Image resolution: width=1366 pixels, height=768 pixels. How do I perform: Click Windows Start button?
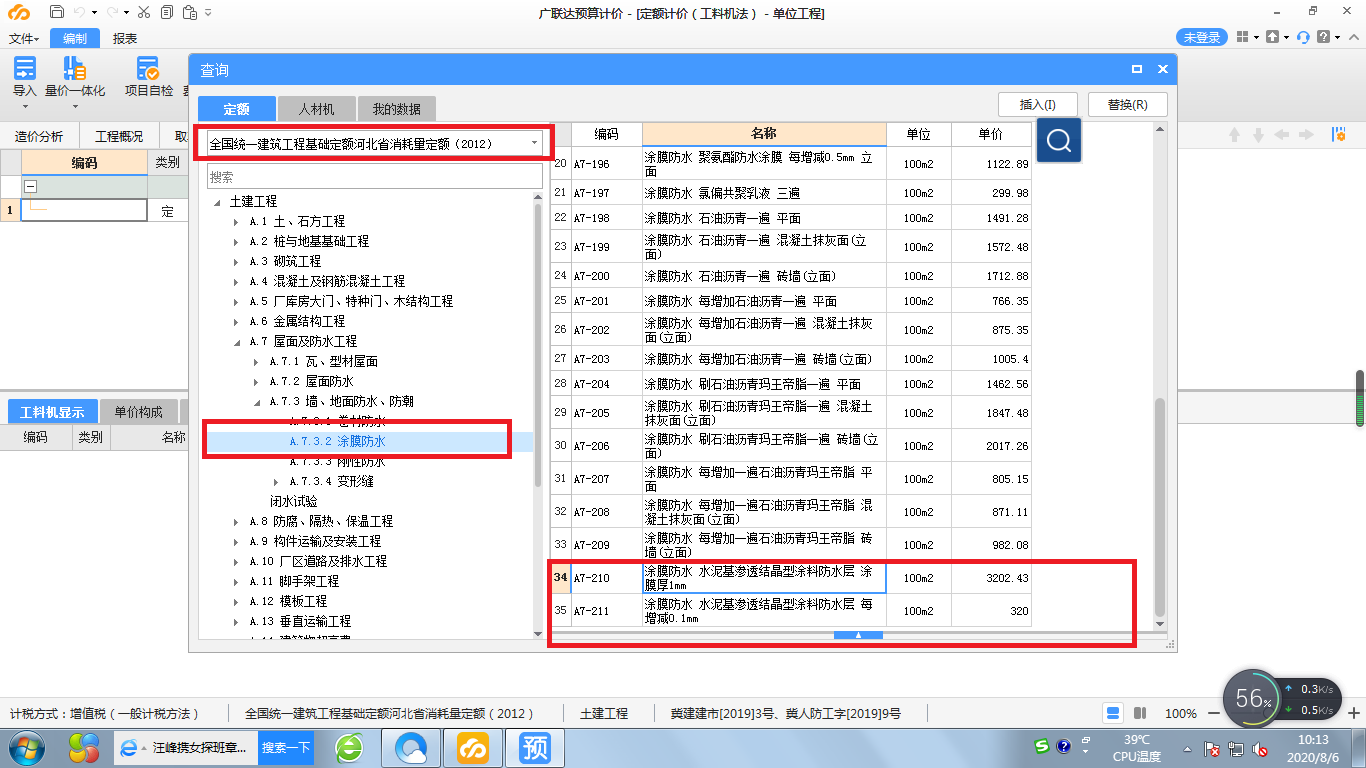27,747
